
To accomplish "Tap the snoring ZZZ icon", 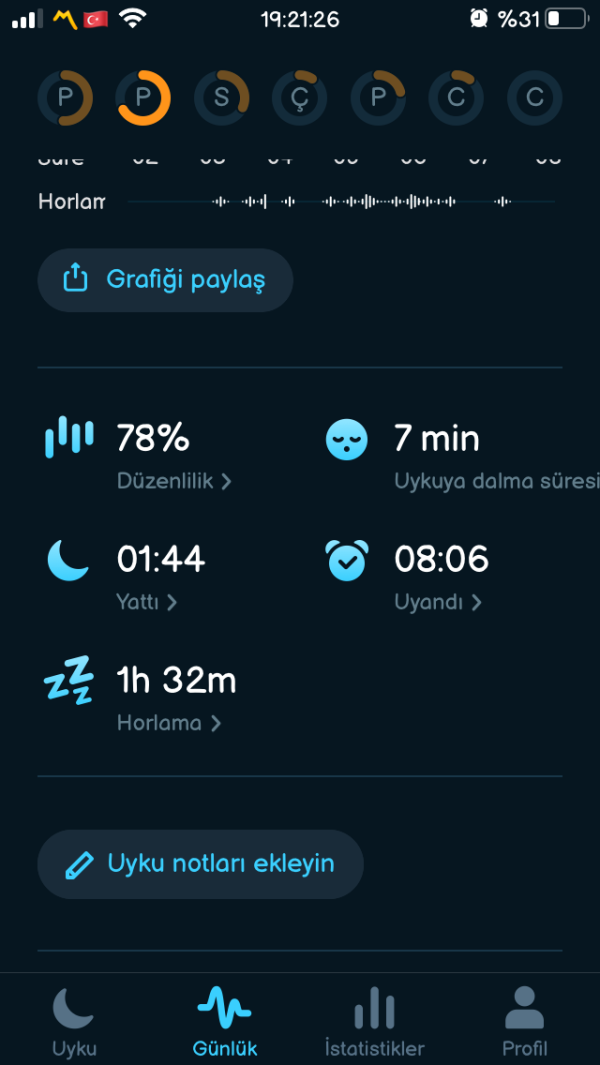I will pyautogui.click(x=68, y=681).
